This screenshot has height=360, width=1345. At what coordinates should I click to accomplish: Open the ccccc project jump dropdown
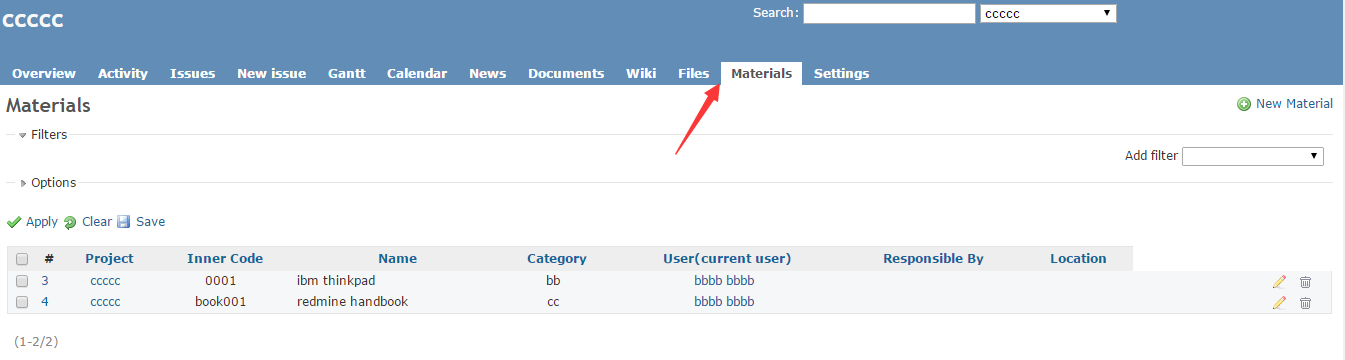[1048, 13]
